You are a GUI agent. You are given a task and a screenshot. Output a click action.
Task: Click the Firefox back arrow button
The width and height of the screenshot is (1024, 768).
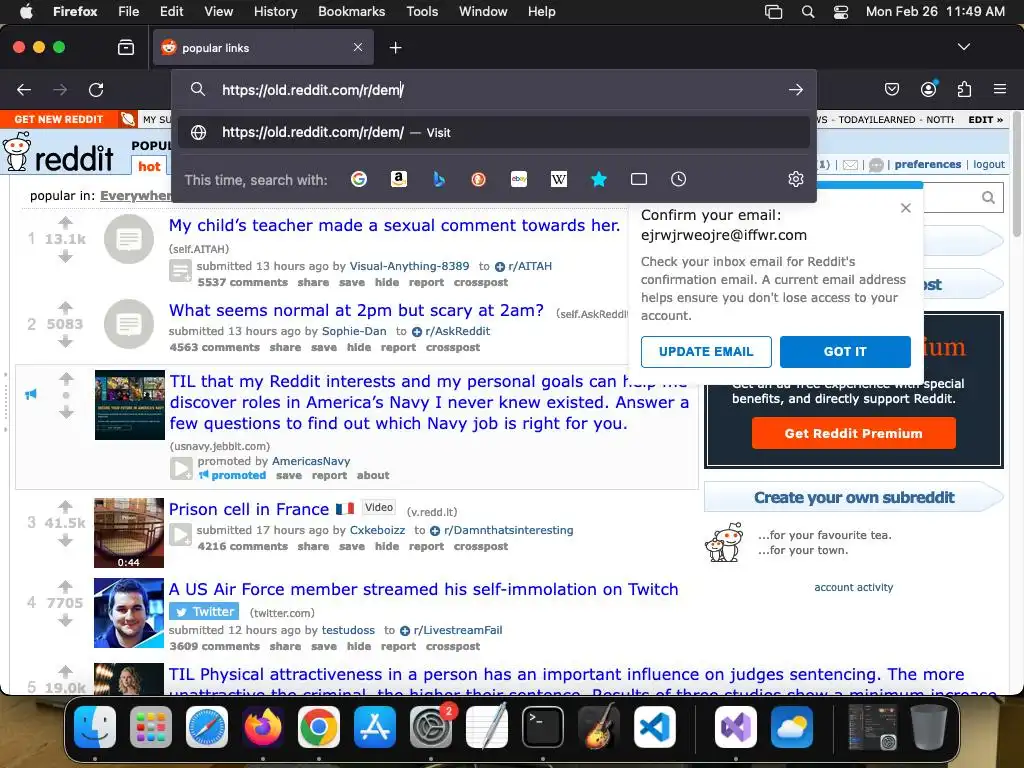point(24,89)
